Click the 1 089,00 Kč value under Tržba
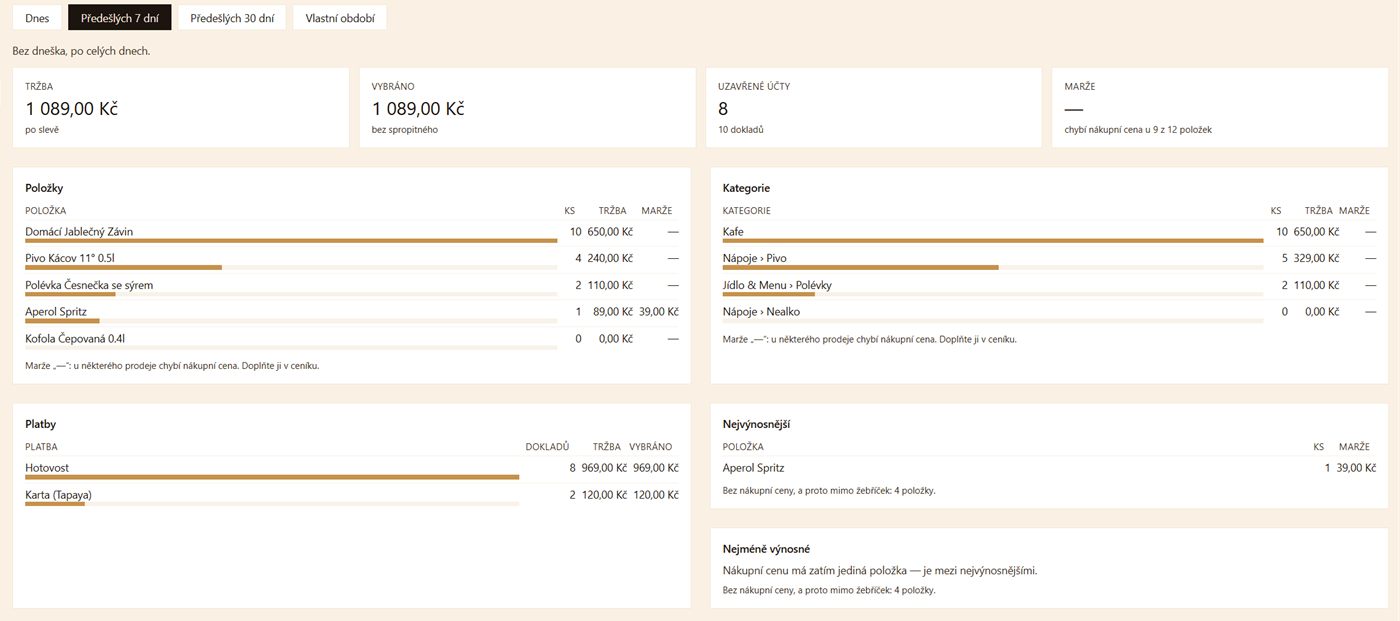 point(72,108)
